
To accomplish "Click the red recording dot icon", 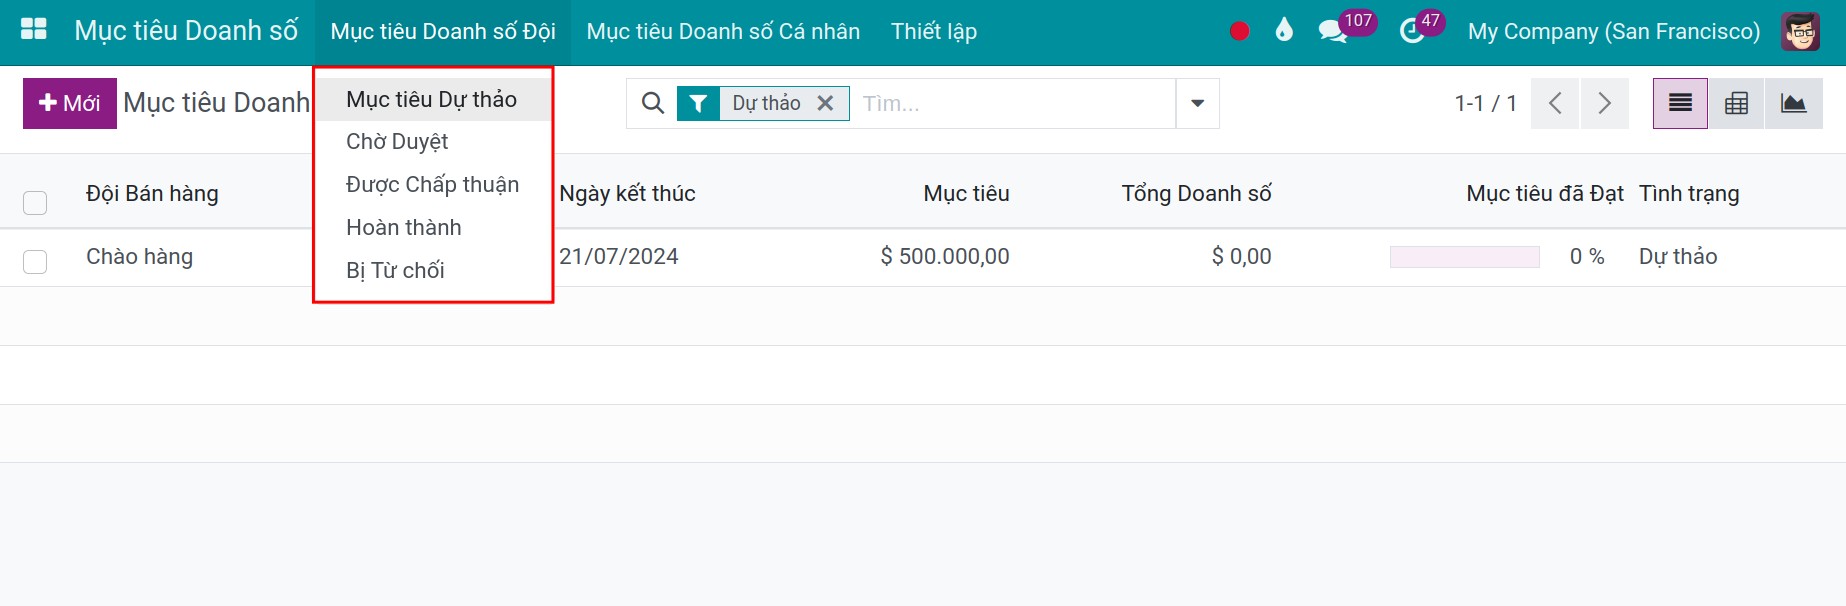I will click(x=1239, y=31).
